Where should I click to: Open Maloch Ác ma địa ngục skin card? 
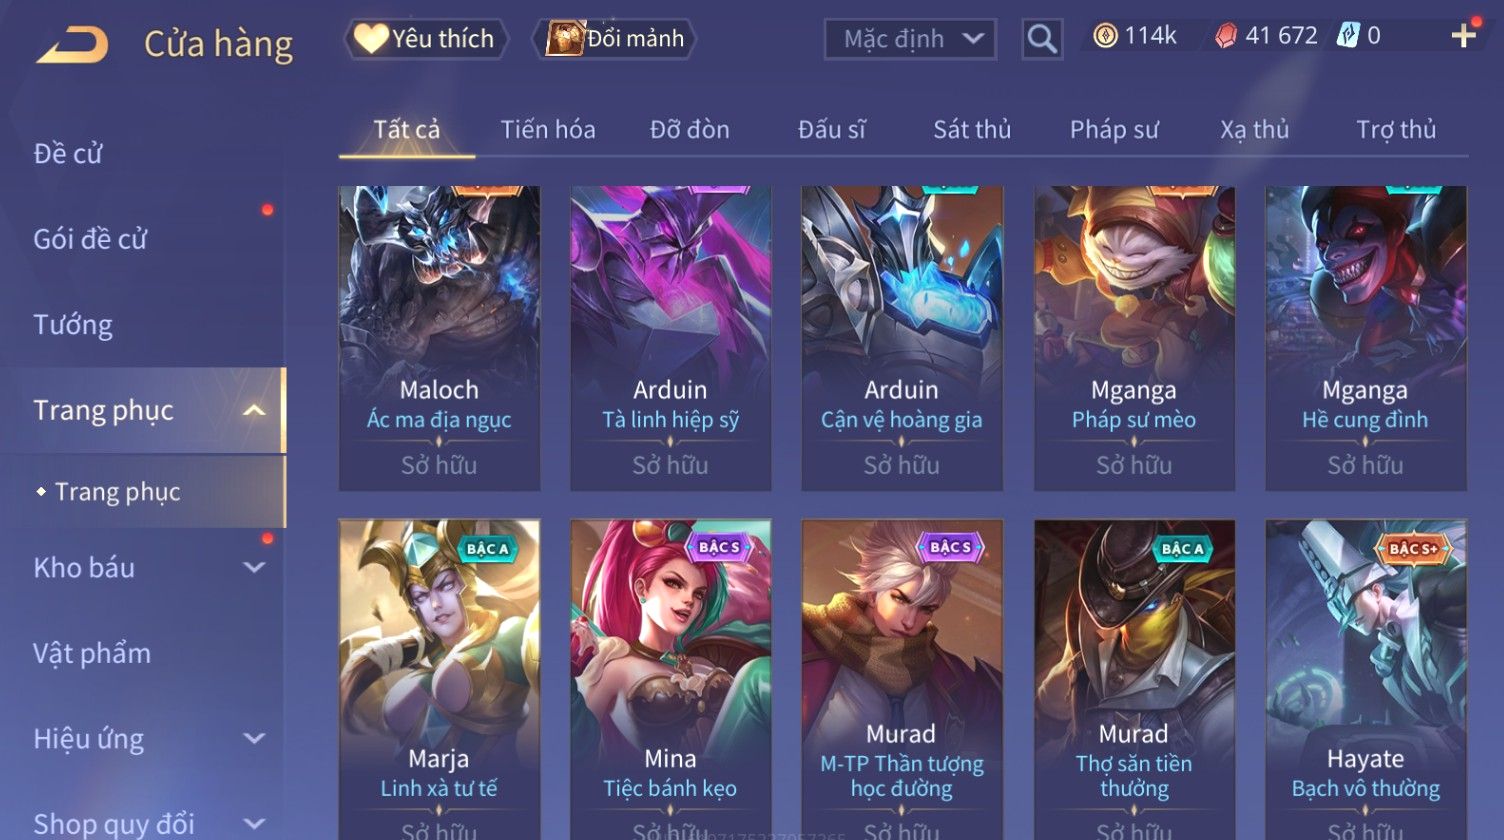click(439, 338)
